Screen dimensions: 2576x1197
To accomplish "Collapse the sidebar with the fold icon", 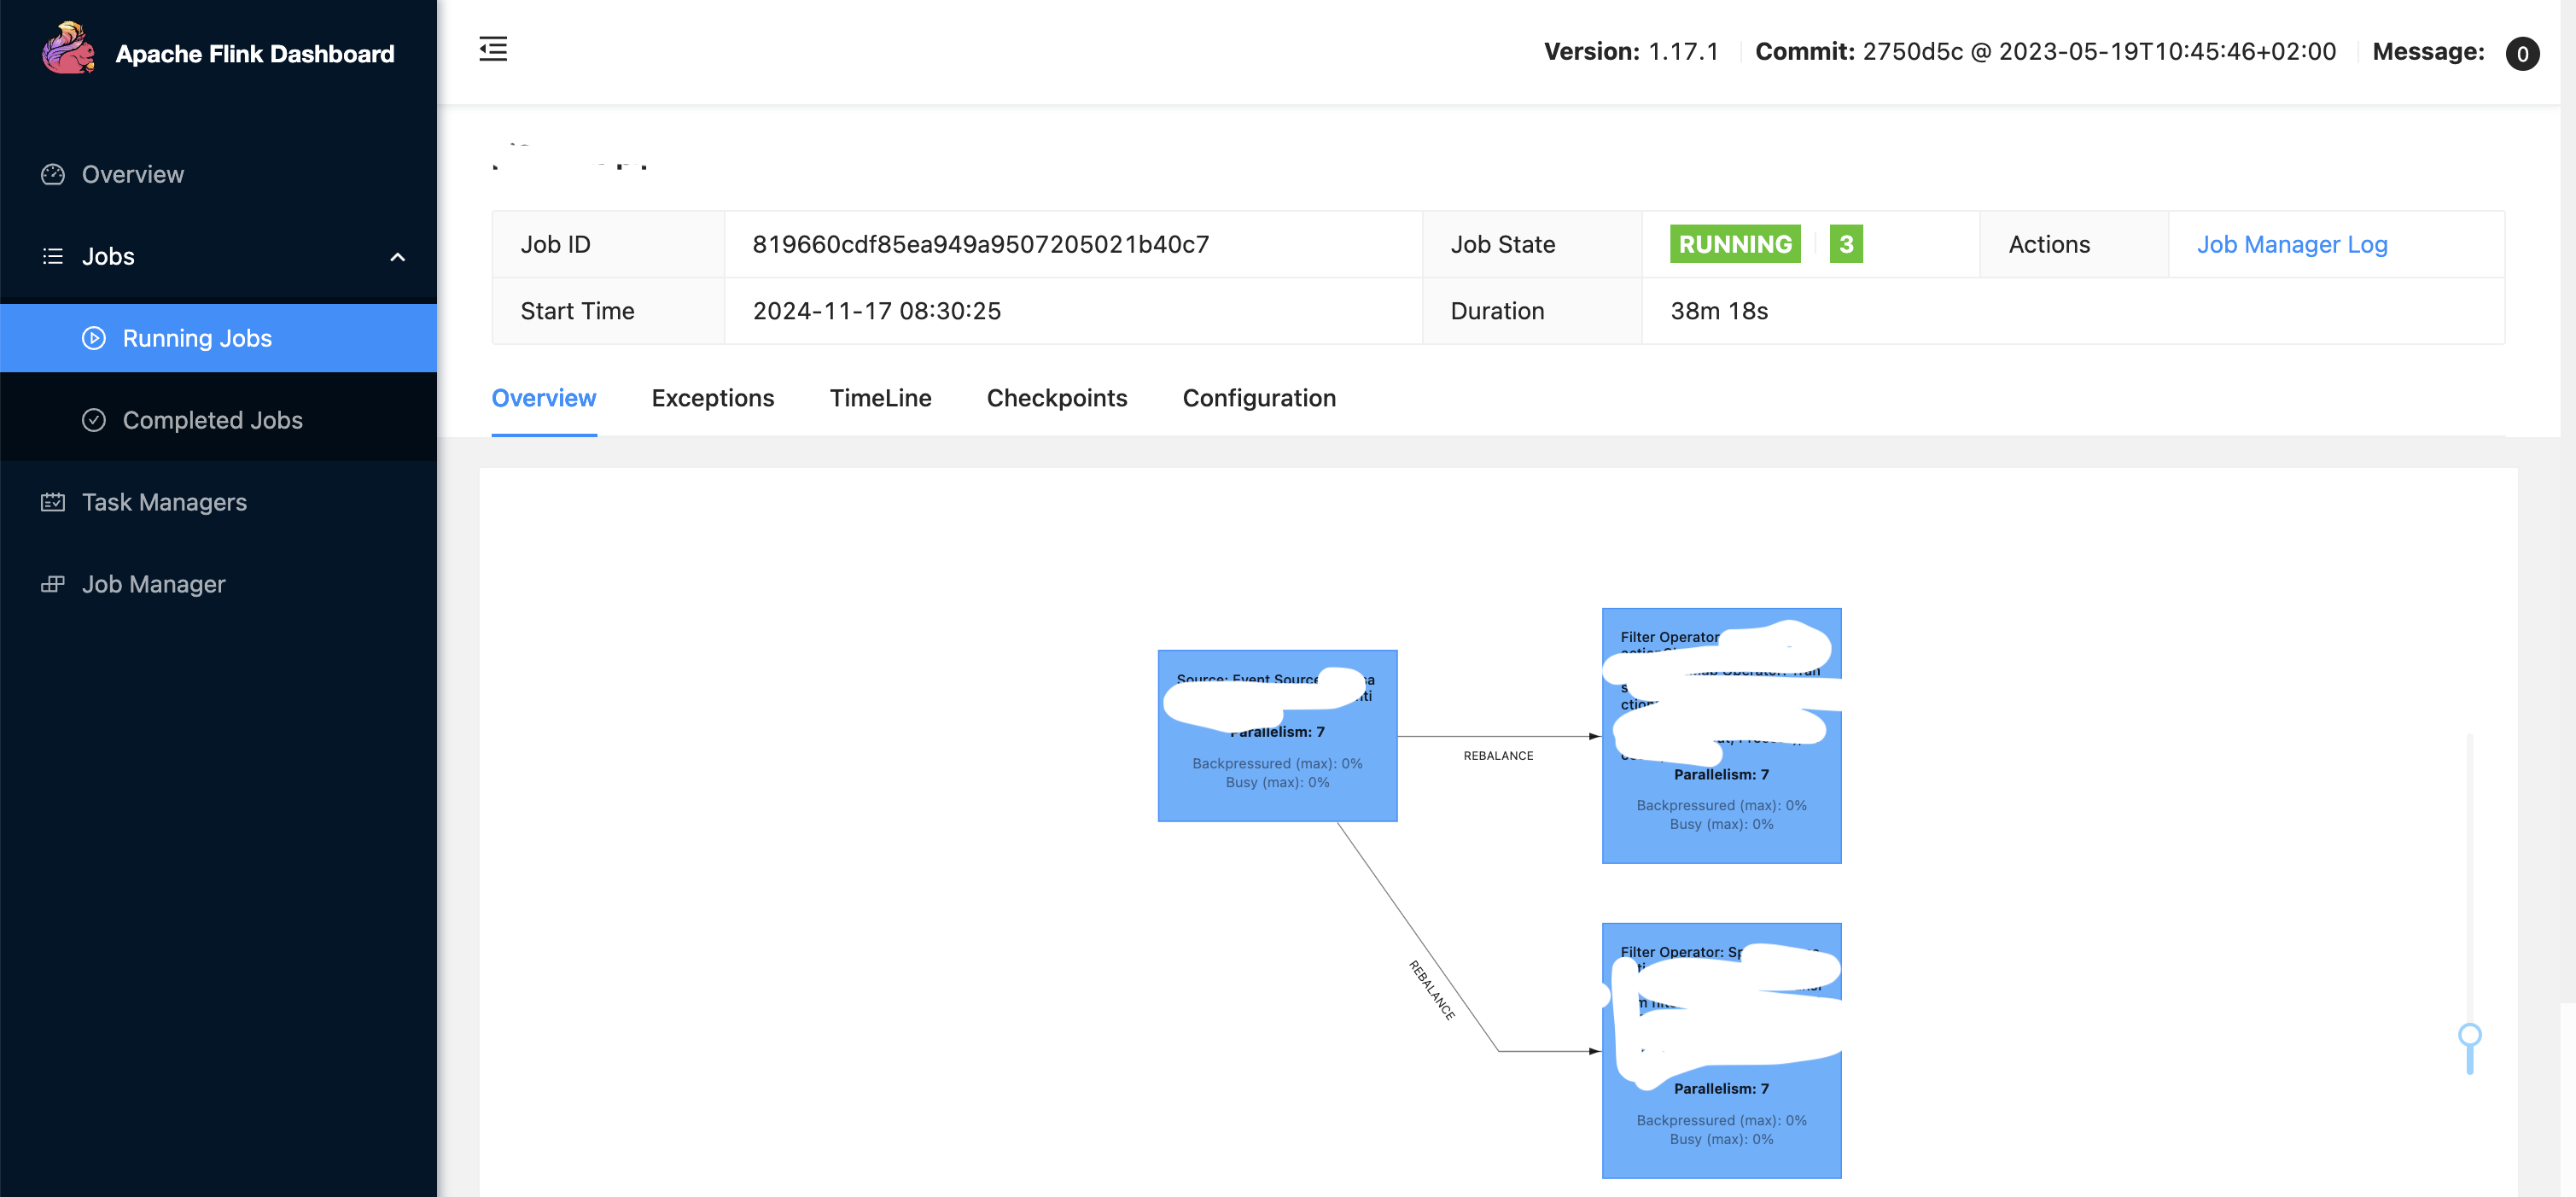I will pyautogui.click(x=493, y=49).
